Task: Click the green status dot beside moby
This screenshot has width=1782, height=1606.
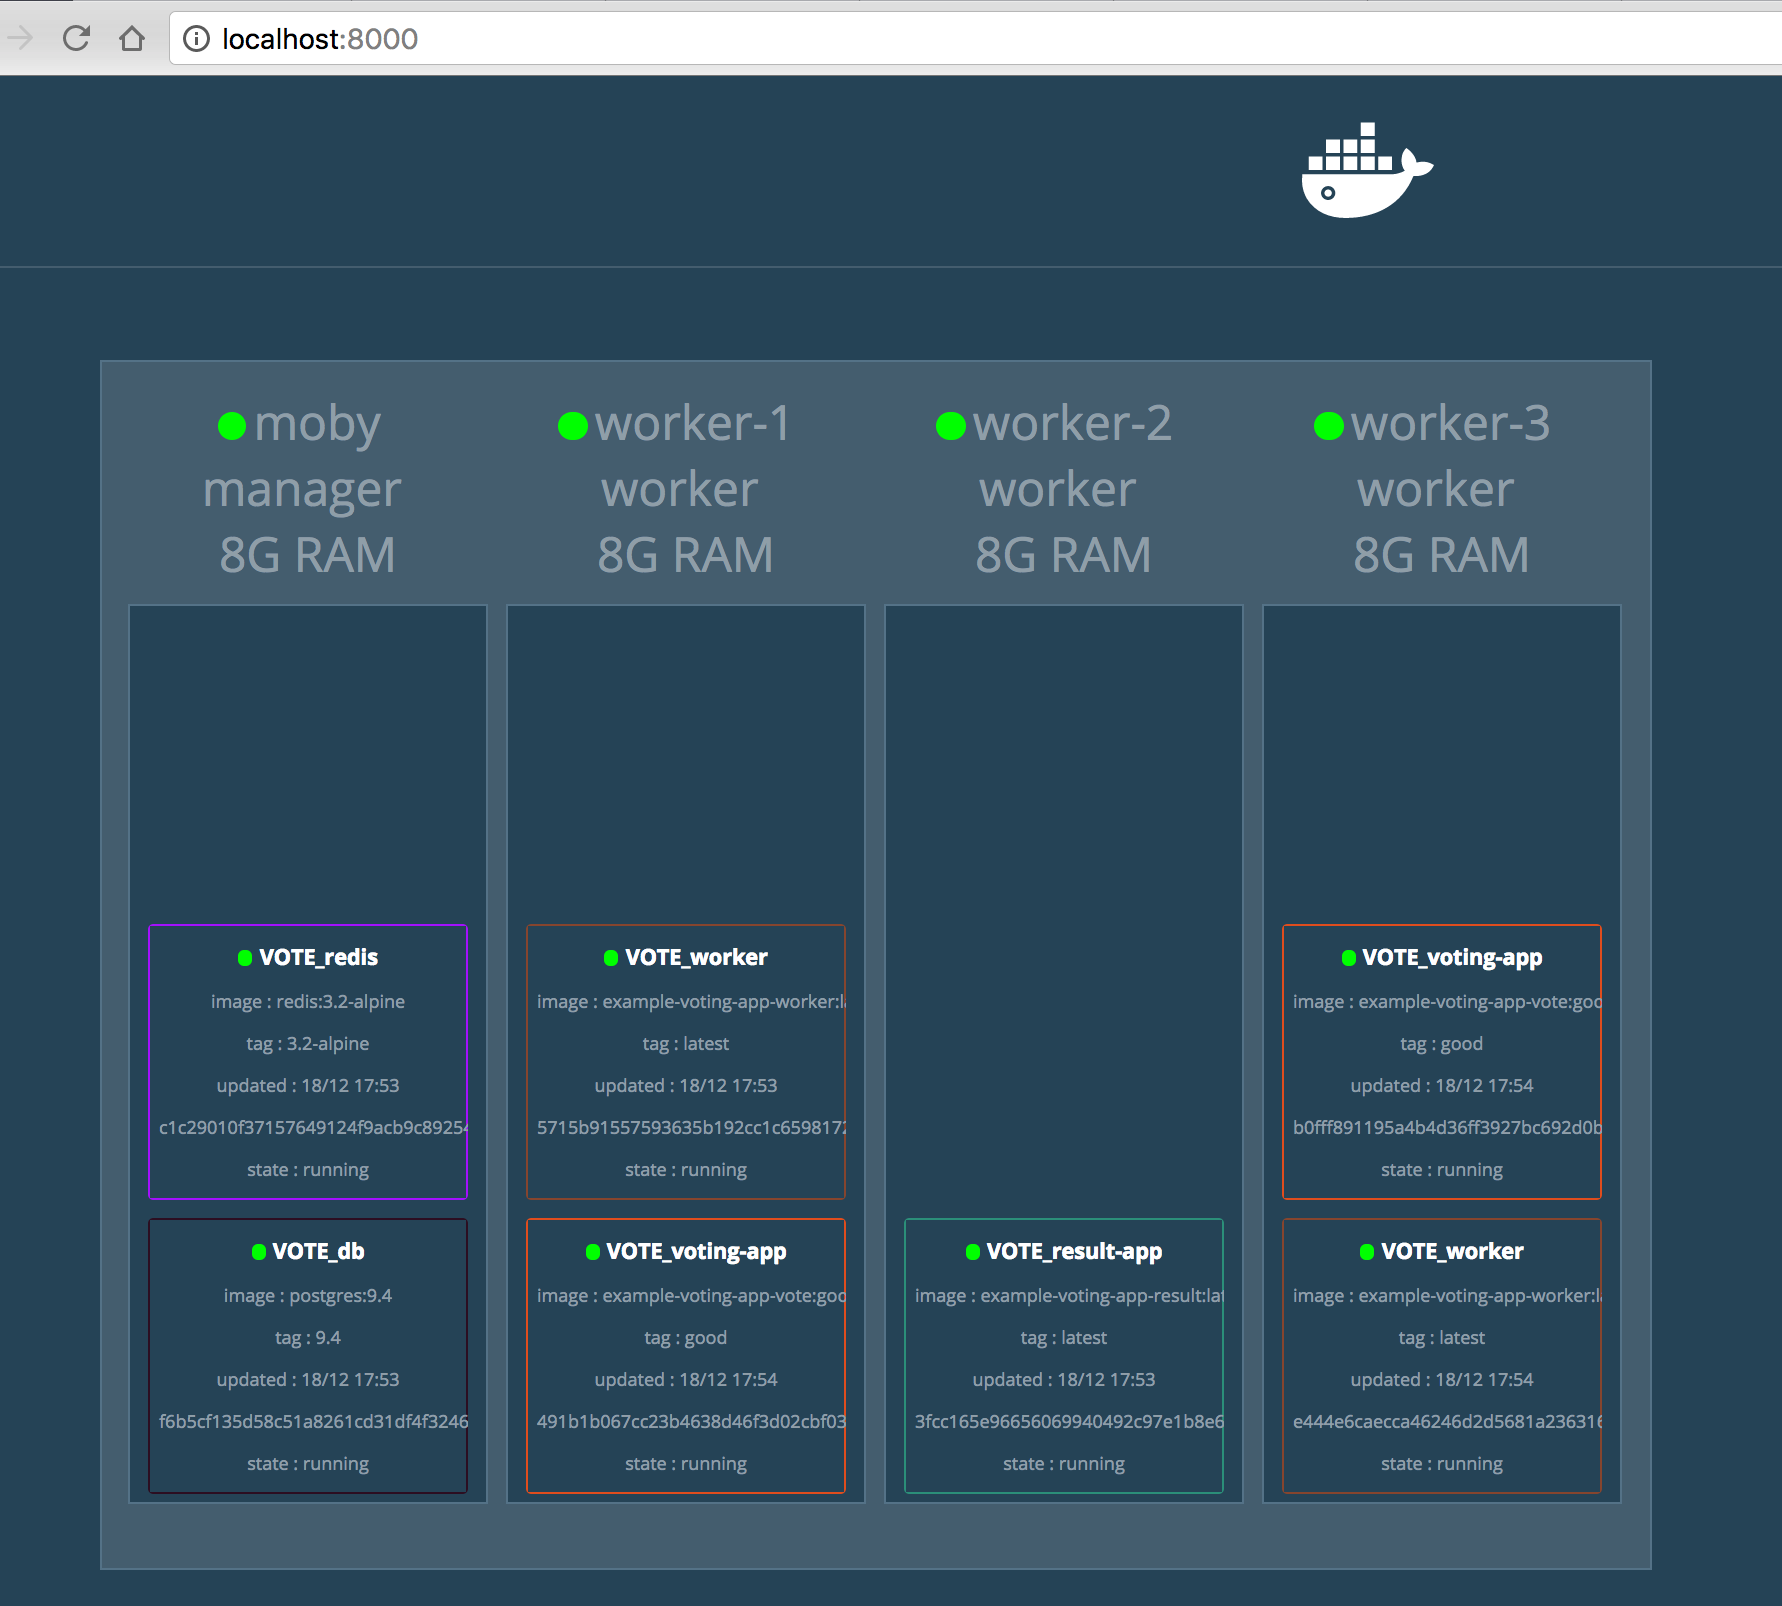Action: pyautogui.click(x=232, y=426)
